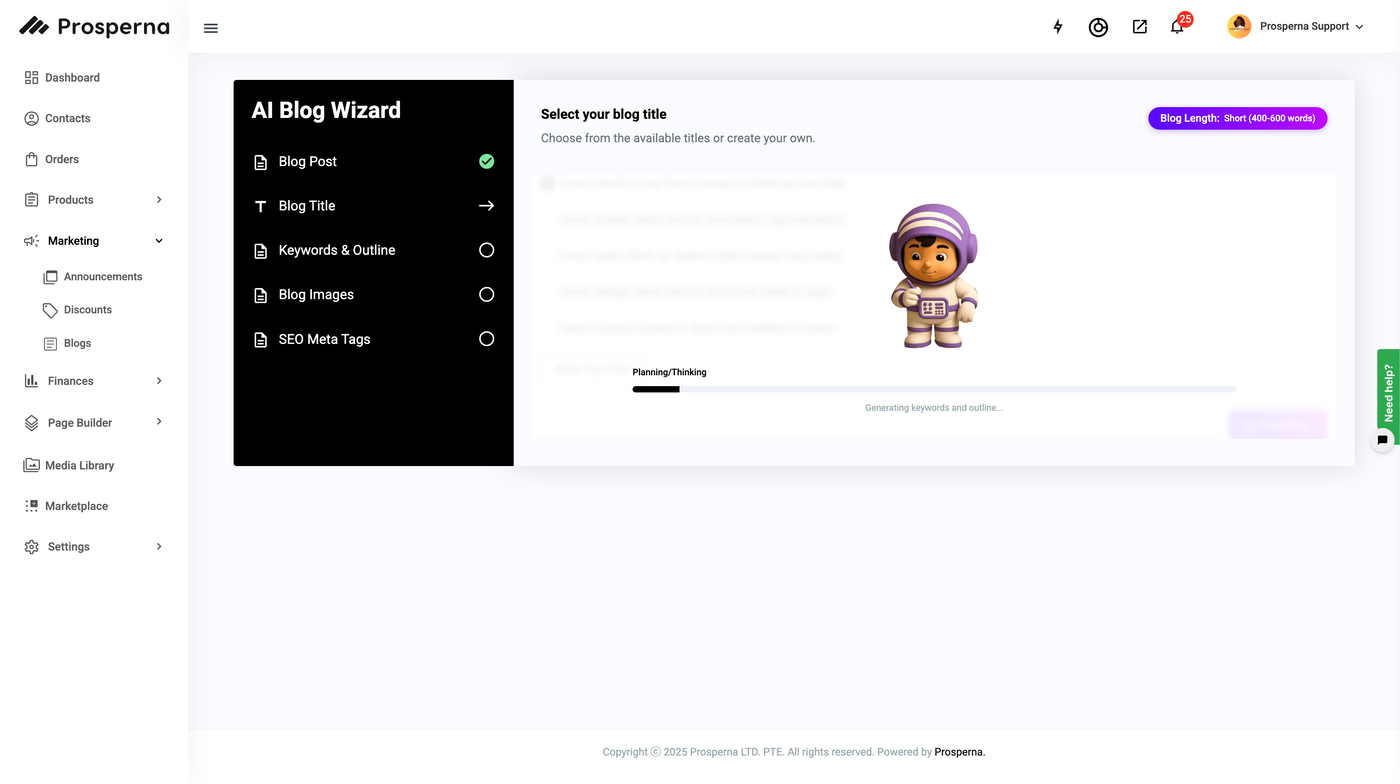The width and height of the screenshot is (1400, 784).
Task: Click the status circle beside Blog Images
Action: (487, 294)
